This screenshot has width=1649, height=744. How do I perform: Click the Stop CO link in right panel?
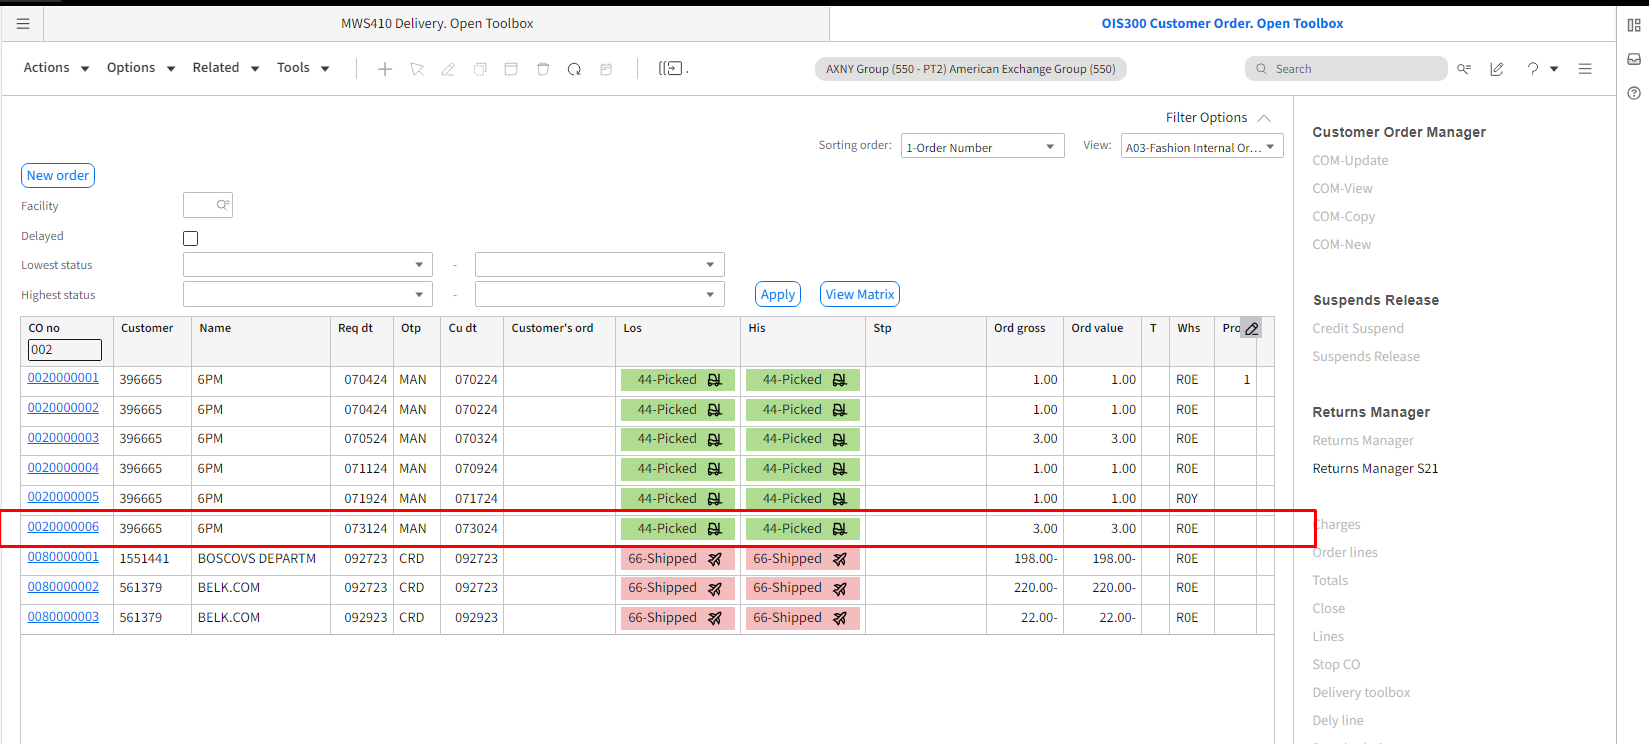pos(1336,664)
